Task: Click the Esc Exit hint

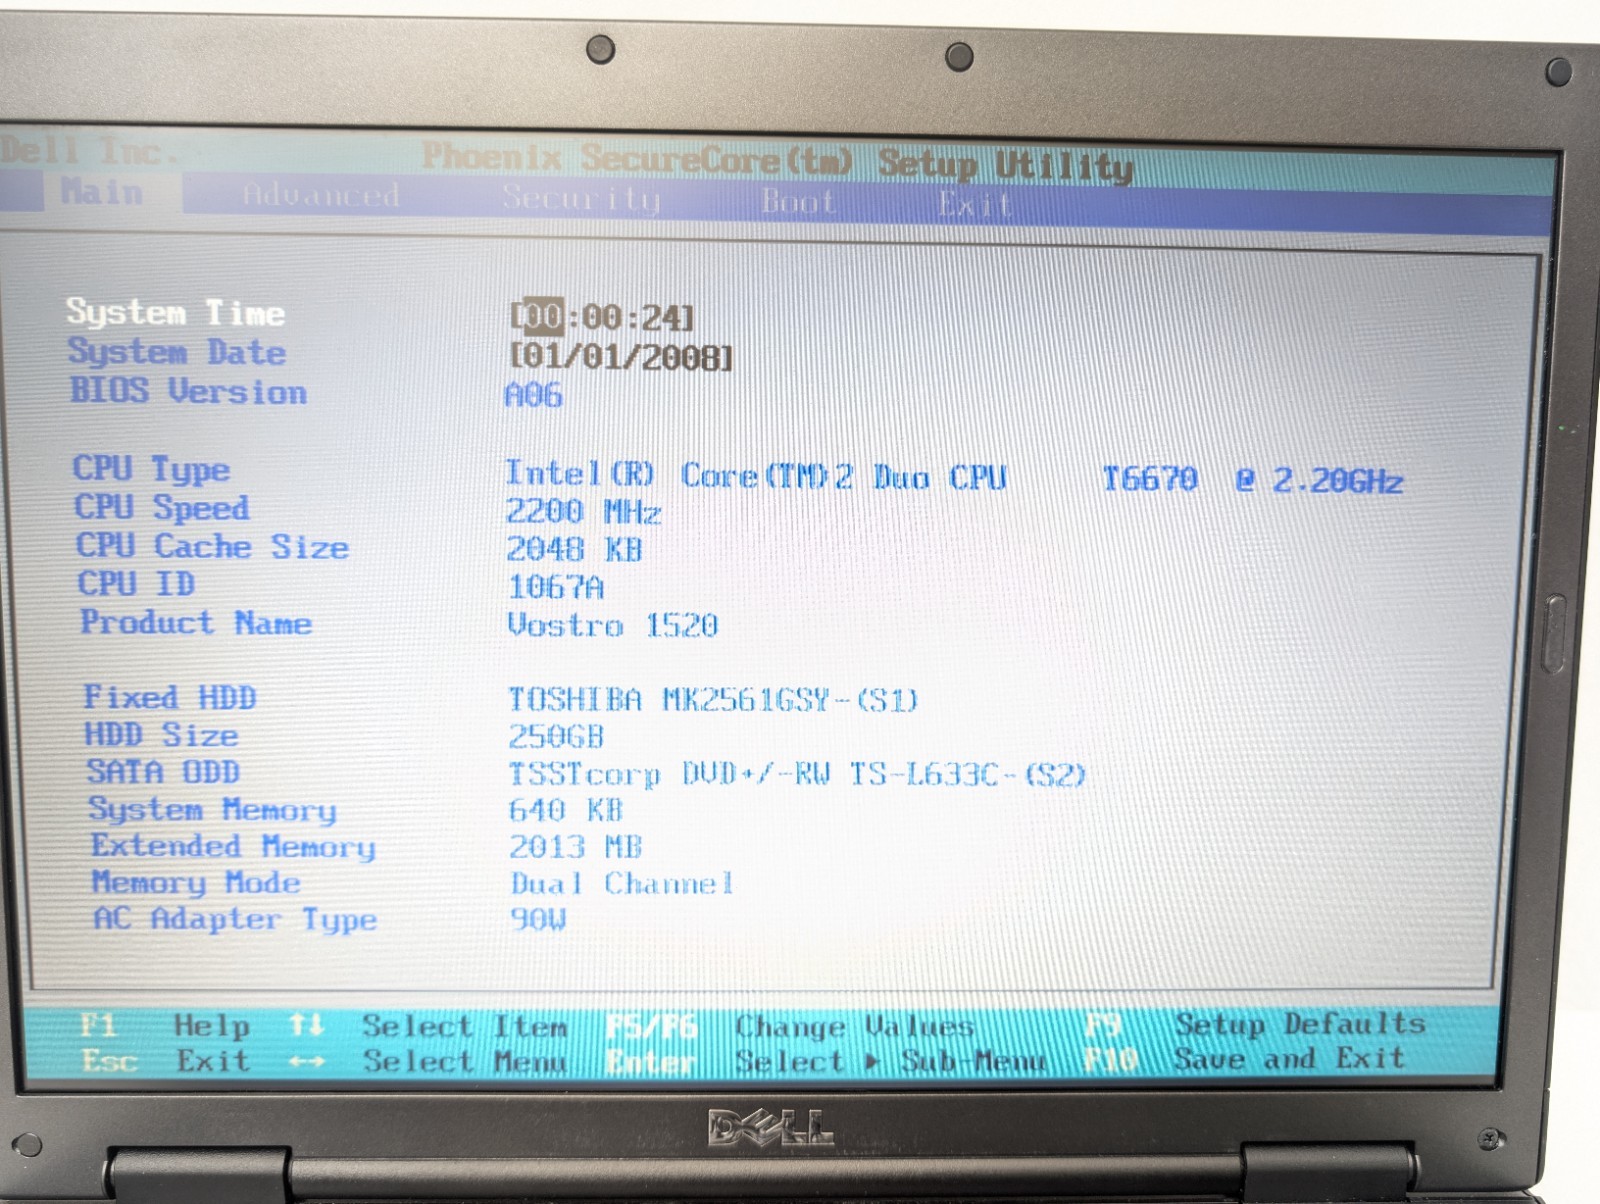Action: click(x=166, y=1060)
